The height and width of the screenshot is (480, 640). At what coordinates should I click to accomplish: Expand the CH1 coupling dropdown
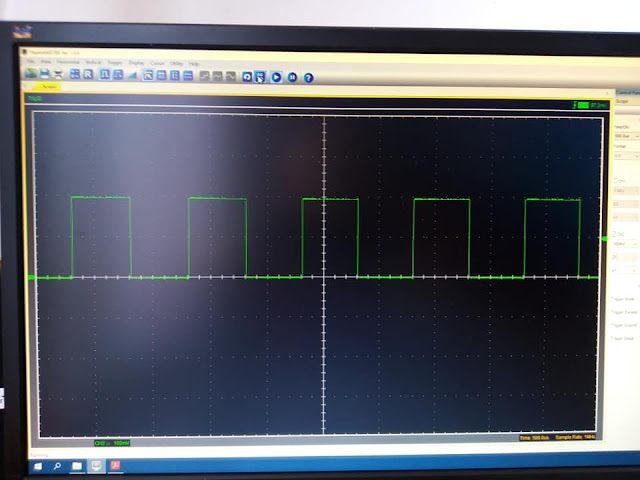[x=626, y=204]
